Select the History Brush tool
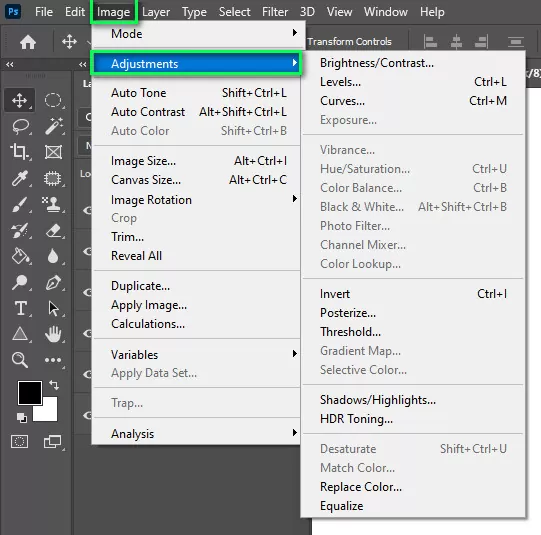 tap(19, 230)
